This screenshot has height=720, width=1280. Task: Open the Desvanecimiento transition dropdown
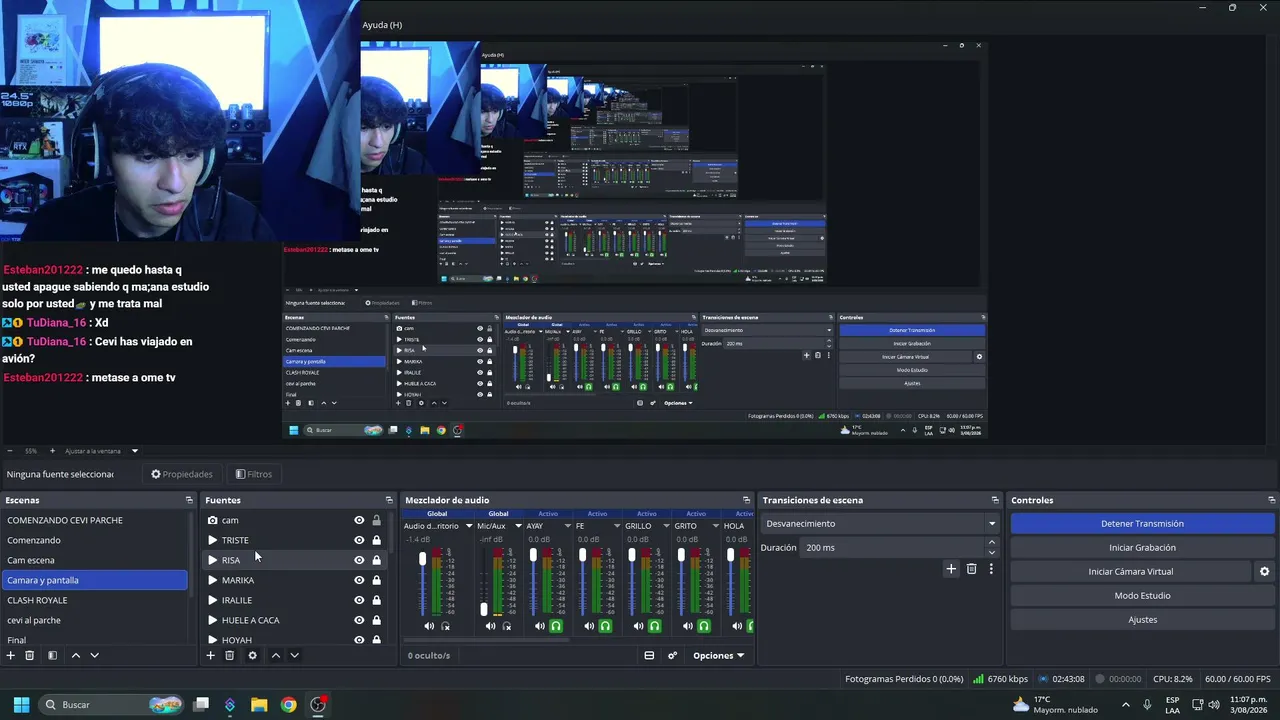pyautogui.click(x=880, y=523)
